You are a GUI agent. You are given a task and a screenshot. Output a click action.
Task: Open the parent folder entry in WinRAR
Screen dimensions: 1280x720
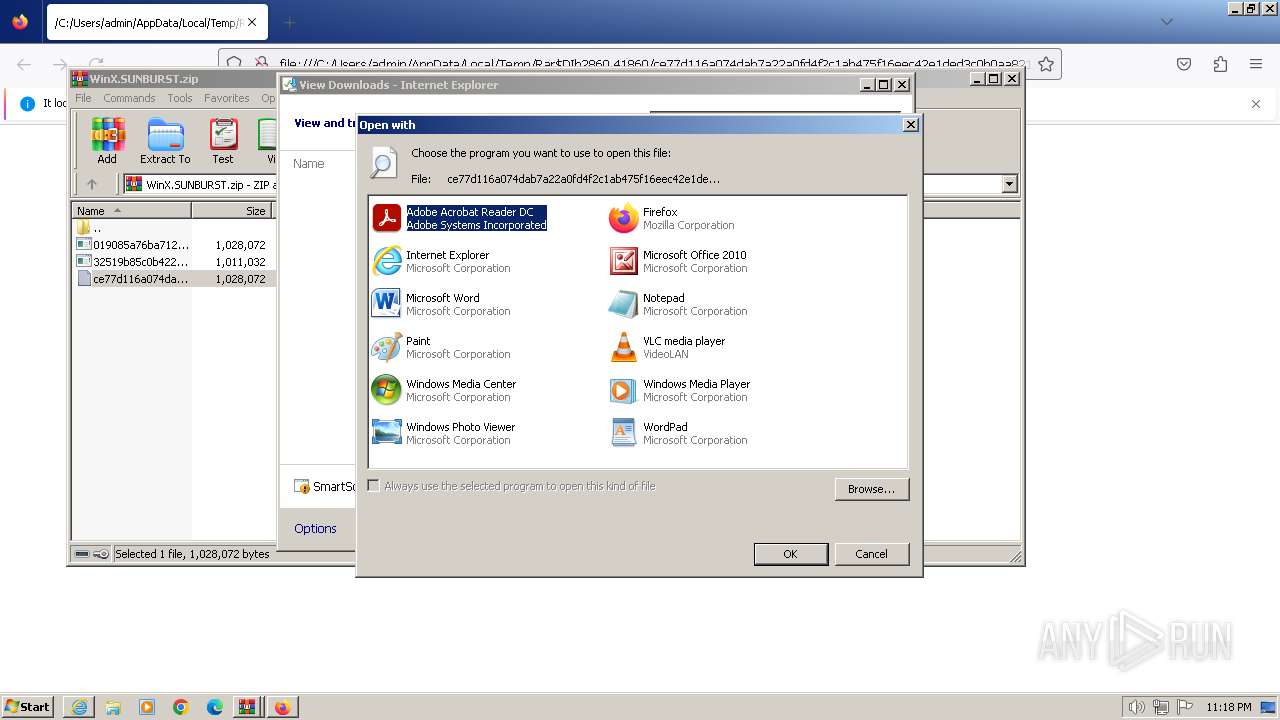tap(90, 228)
